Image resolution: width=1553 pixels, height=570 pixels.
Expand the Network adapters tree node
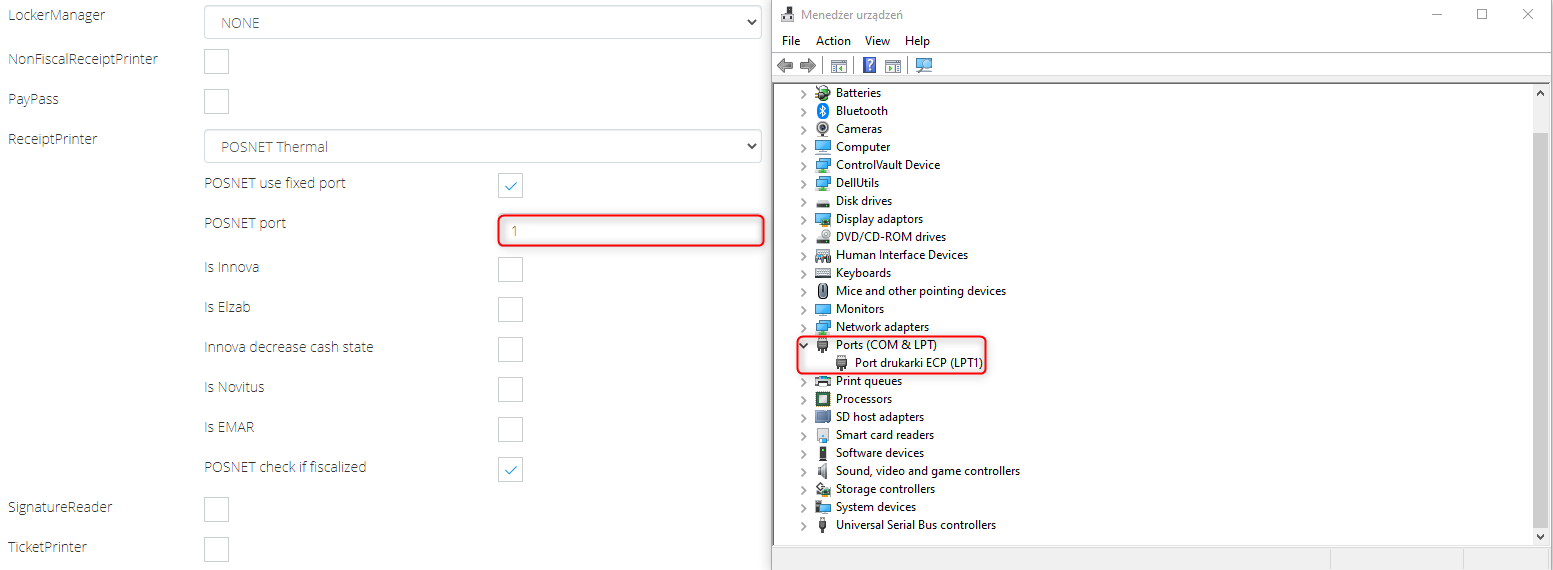(x=803, y=327)
